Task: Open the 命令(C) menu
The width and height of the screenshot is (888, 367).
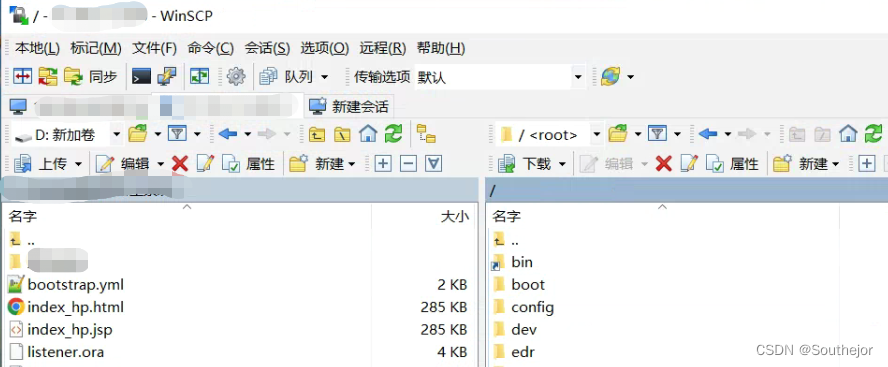Action: (x=211, y=49)
